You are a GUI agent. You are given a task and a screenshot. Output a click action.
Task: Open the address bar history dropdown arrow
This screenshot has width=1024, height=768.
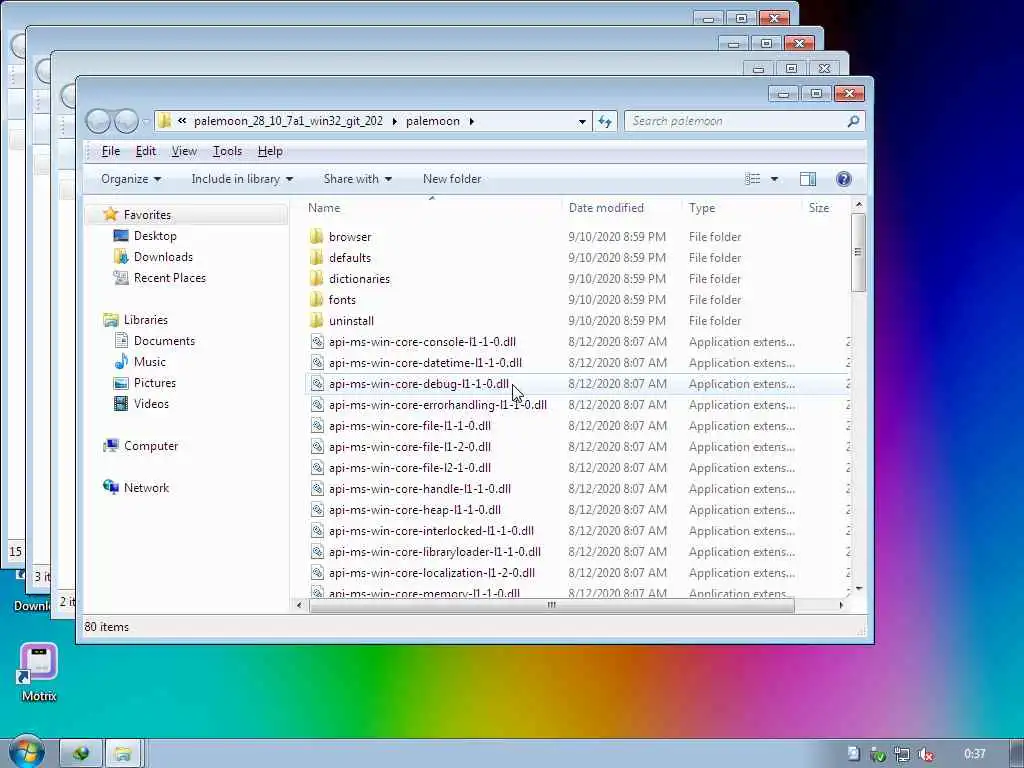tap(582, 121)
